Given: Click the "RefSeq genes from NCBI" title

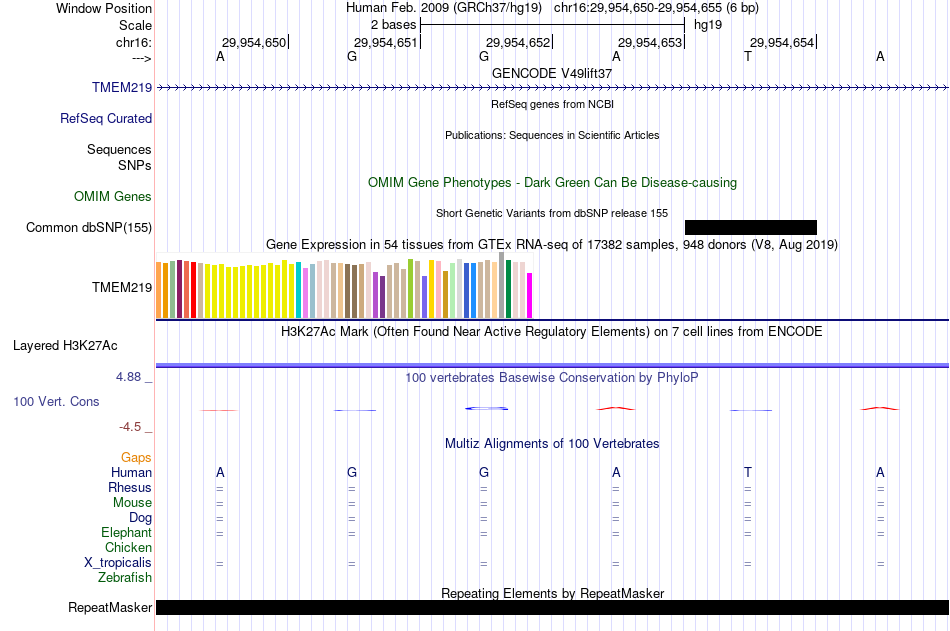Looking at the screenshot, I should (553, 104).
